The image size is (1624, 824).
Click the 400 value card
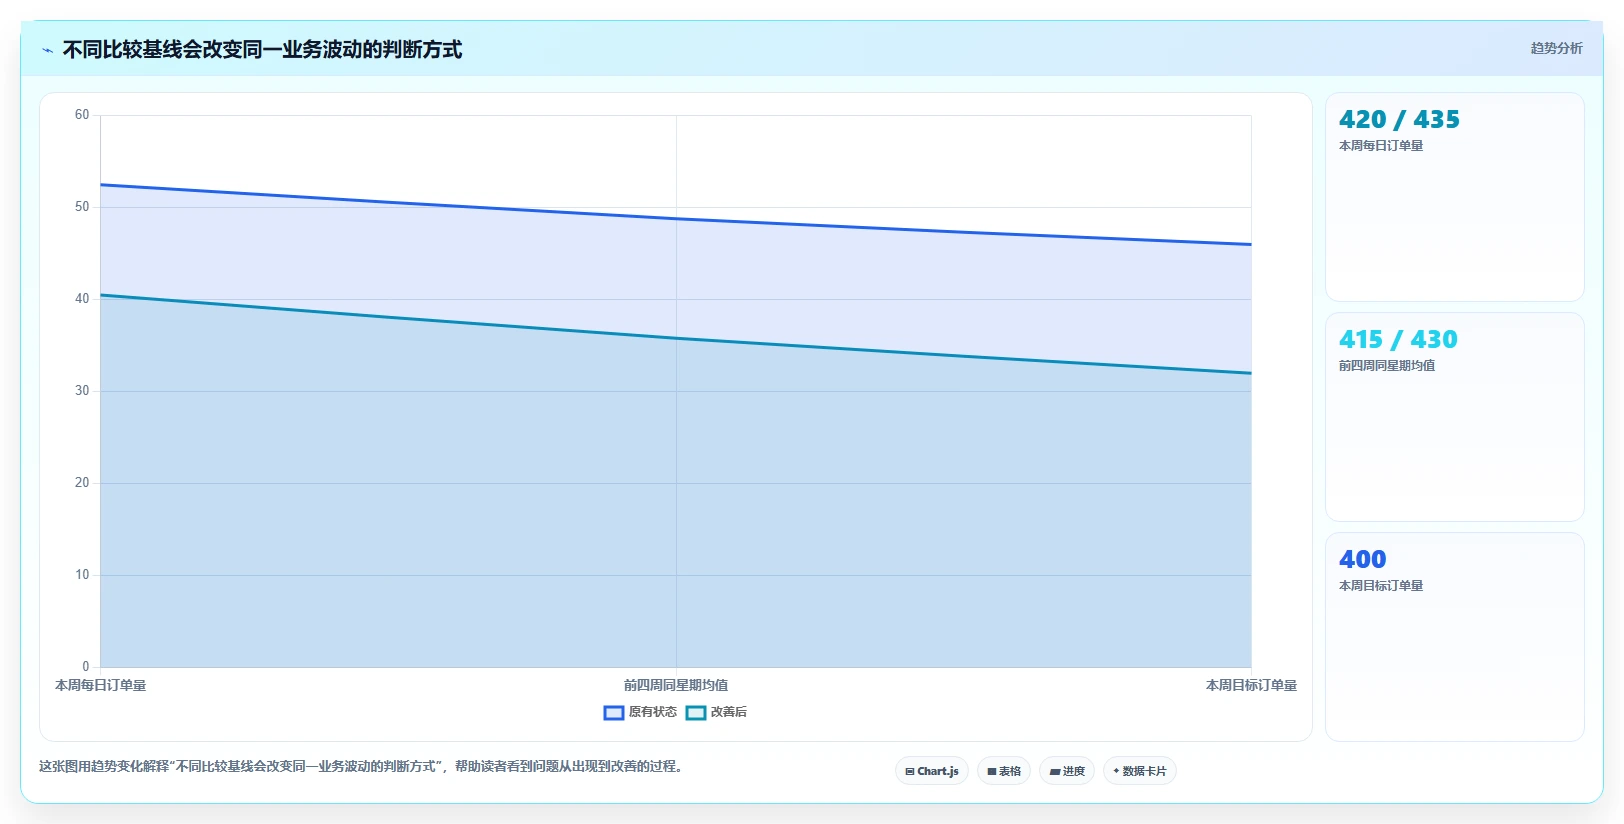pos(1455,637)
